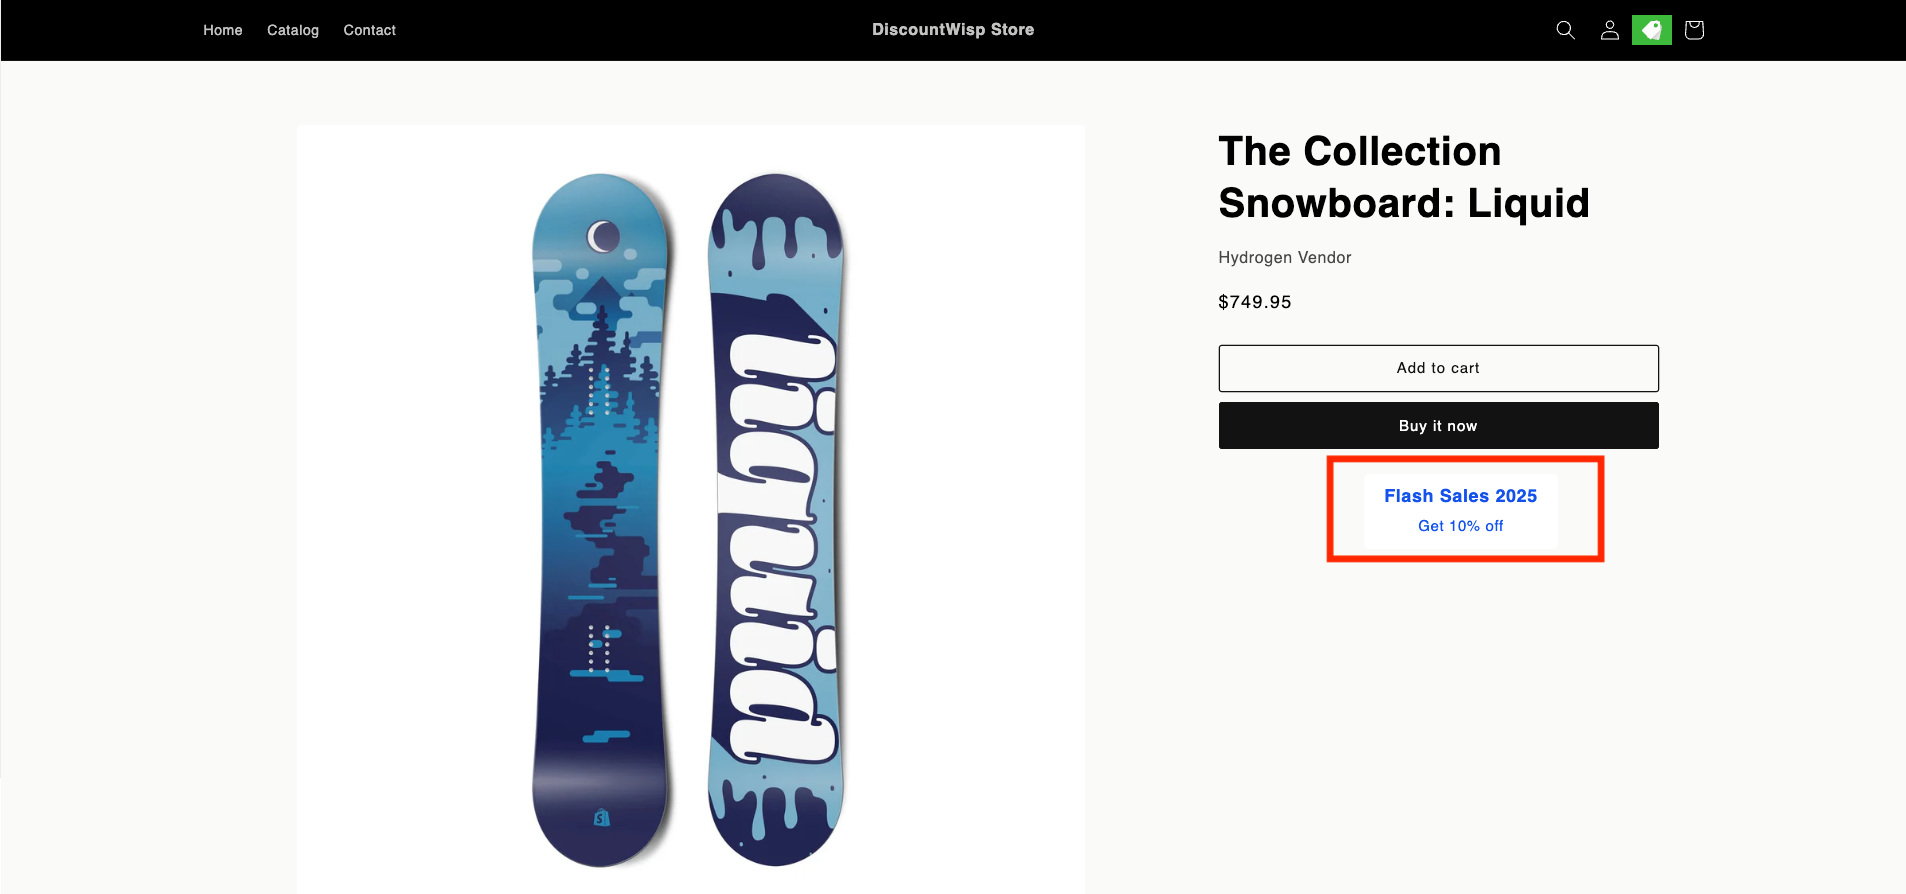View the shopping cart icon

[1694, 30]
